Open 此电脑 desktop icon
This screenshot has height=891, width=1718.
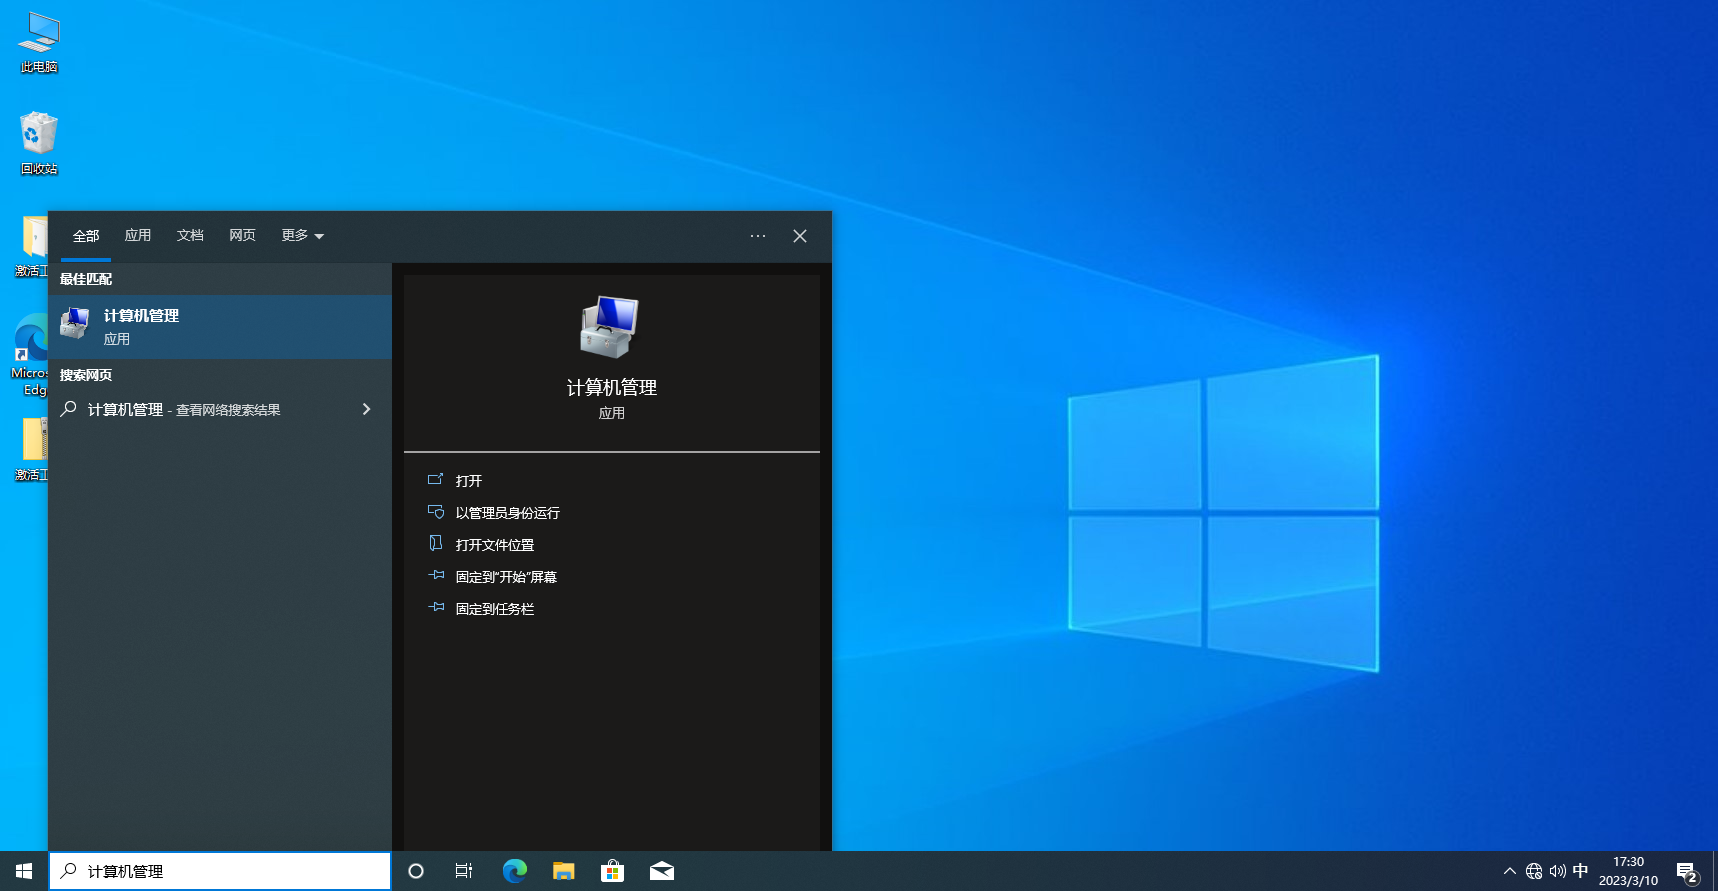[39, 43]
